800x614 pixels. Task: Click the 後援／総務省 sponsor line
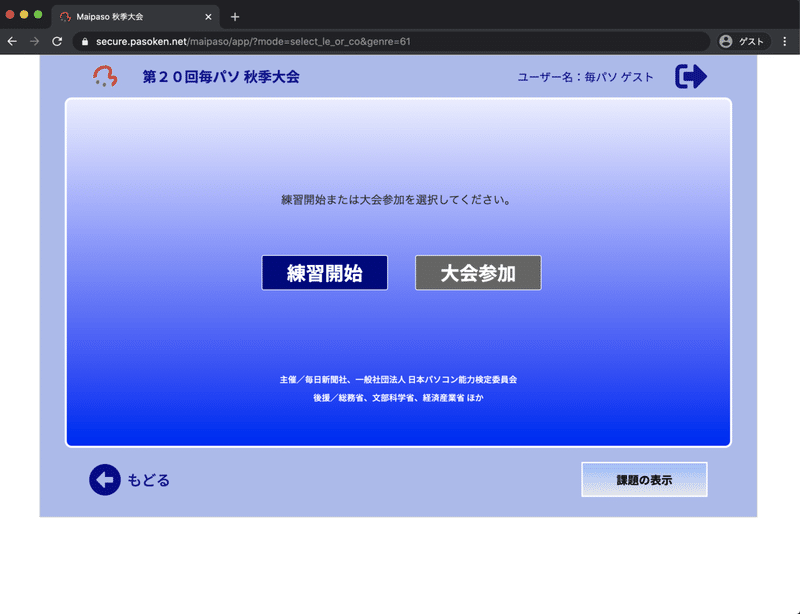click(x=398, y=398)
